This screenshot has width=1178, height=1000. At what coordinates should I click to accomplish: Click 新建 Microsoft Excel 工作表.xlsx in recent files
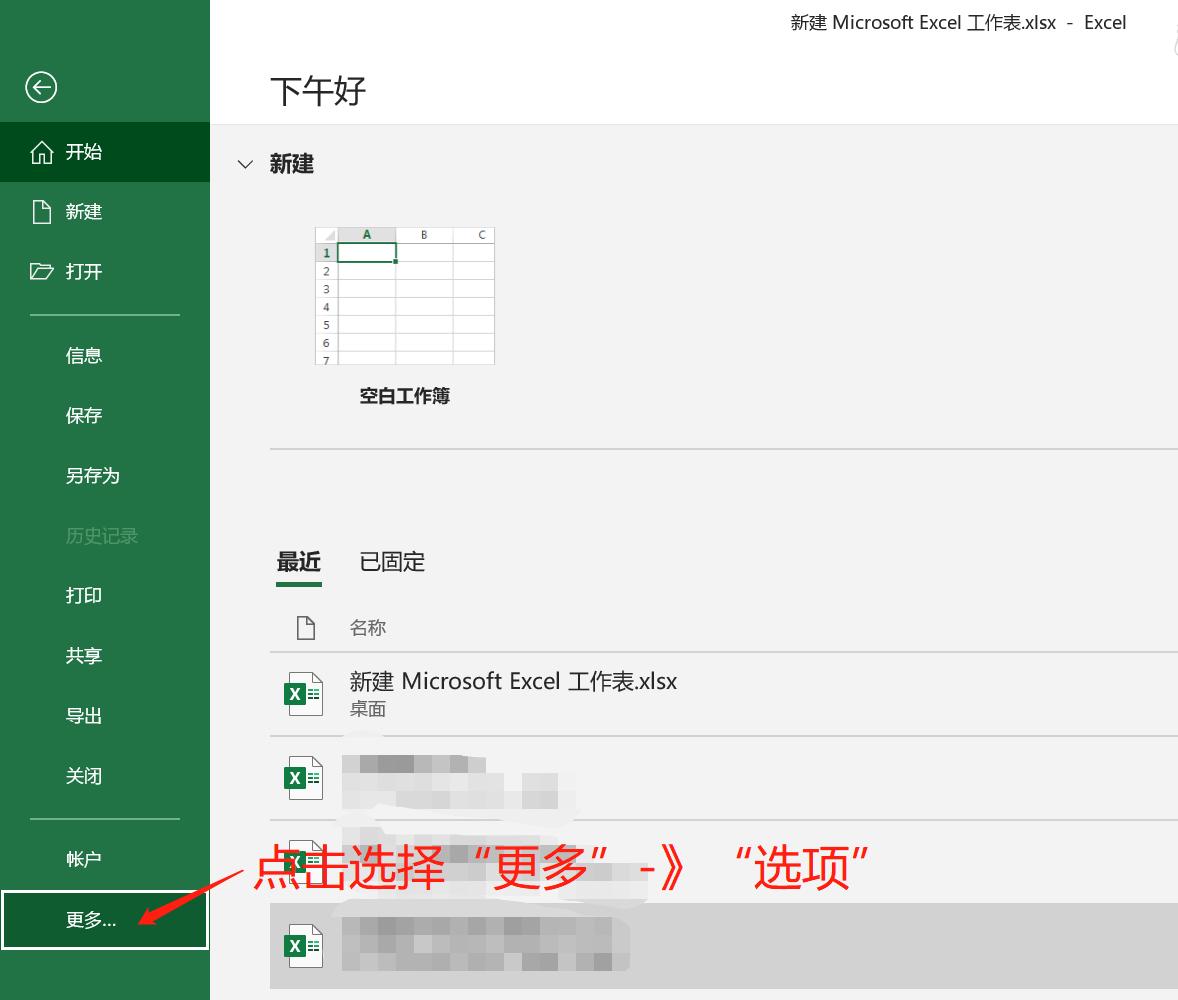513,681
